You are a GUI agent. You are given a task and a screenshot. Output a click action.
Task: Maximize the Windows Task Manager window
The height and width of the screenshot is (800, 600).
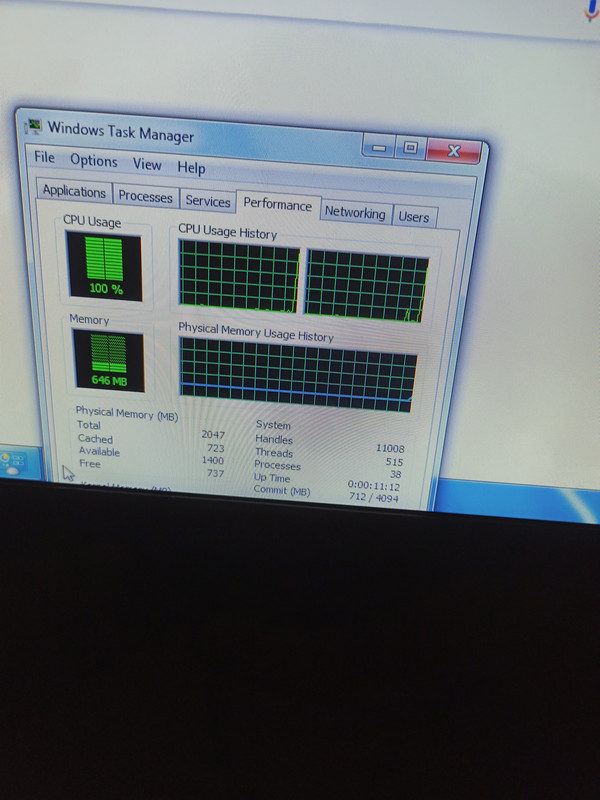coord(410,148)
